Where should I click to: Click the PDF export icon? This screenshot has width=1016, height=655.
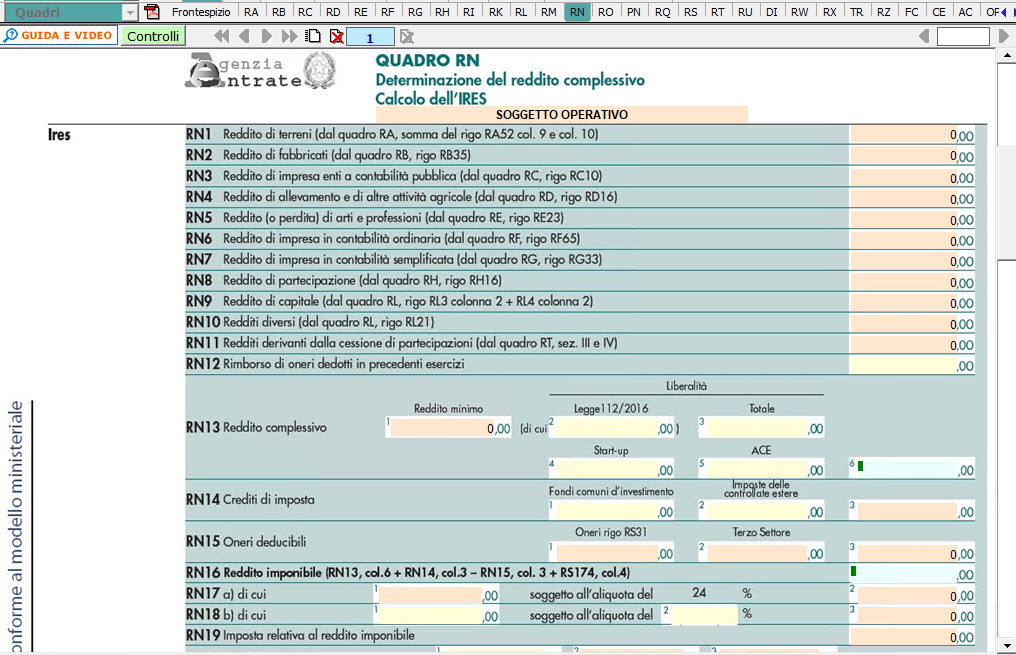(x=152, y=12)
